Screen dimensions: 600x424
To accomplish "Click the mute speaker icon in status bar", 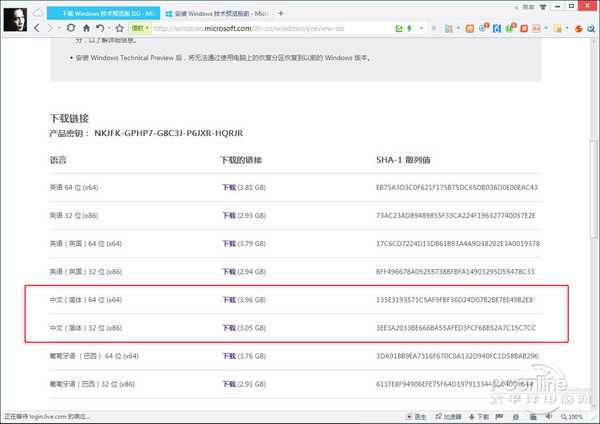I will pos(549,416).
